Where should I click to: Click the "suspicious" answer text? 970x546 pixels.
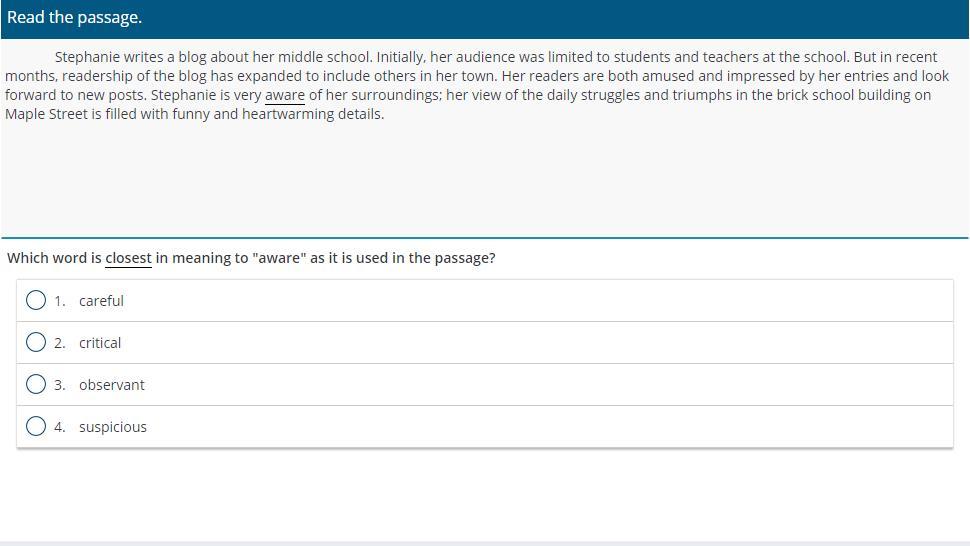point(113,427)
